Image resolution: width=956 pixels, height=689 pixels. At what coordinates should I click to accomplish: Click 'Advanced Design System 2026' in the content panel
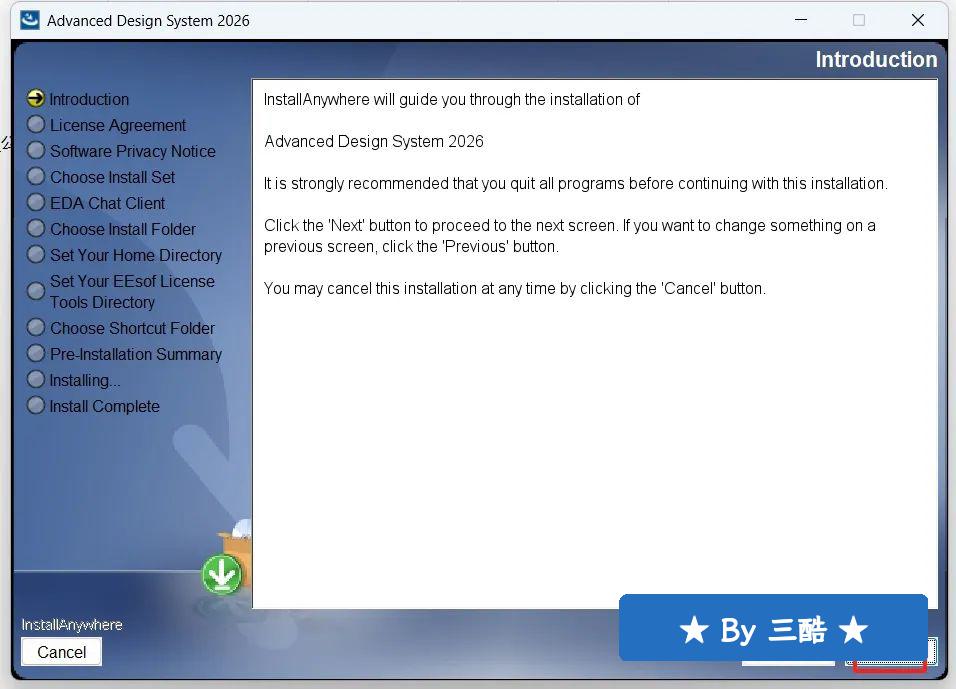[374, 141]
